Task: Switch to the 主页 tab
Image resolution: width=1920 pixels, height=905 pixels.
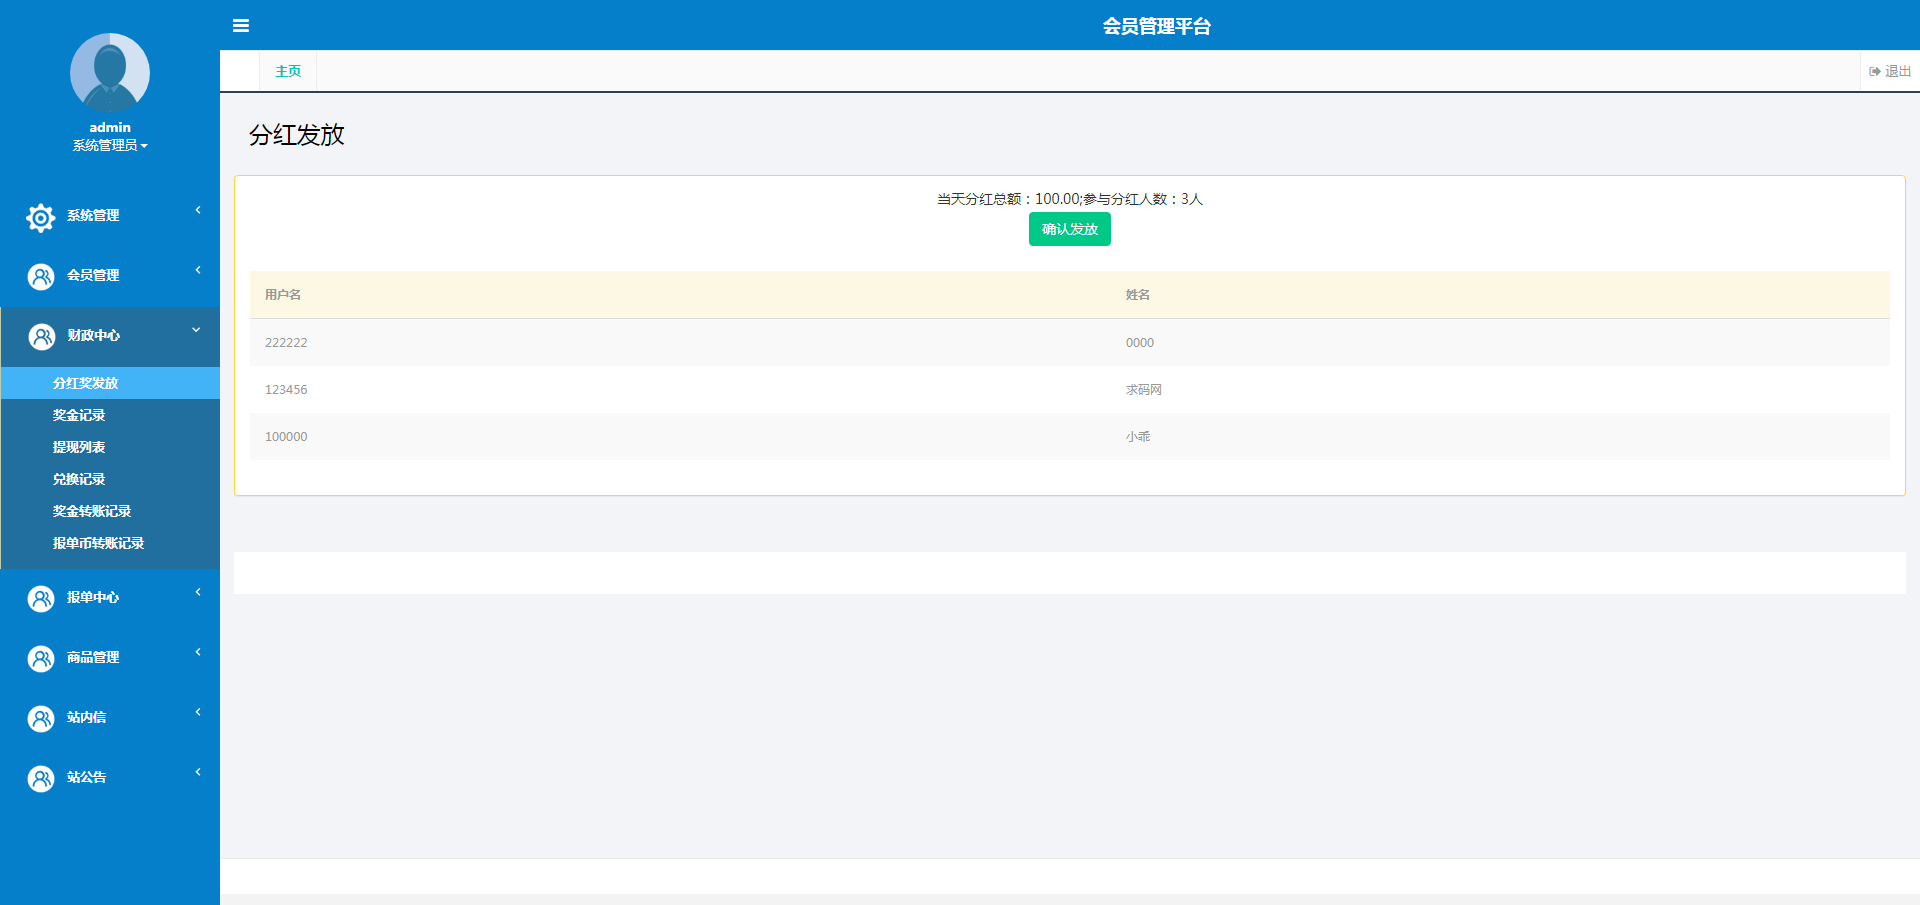Action: click(288, 71)
